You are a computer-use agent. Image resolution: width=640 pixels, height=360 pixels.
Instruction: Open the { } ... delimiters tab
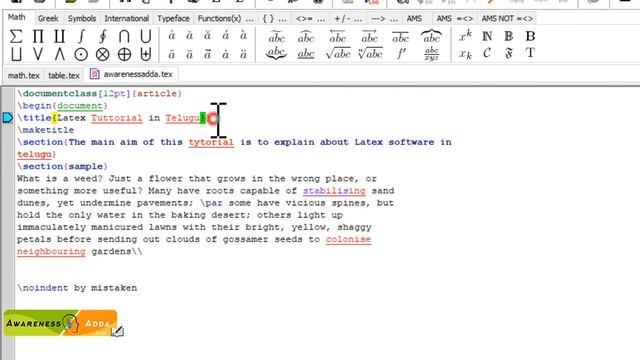pos(274,18)
